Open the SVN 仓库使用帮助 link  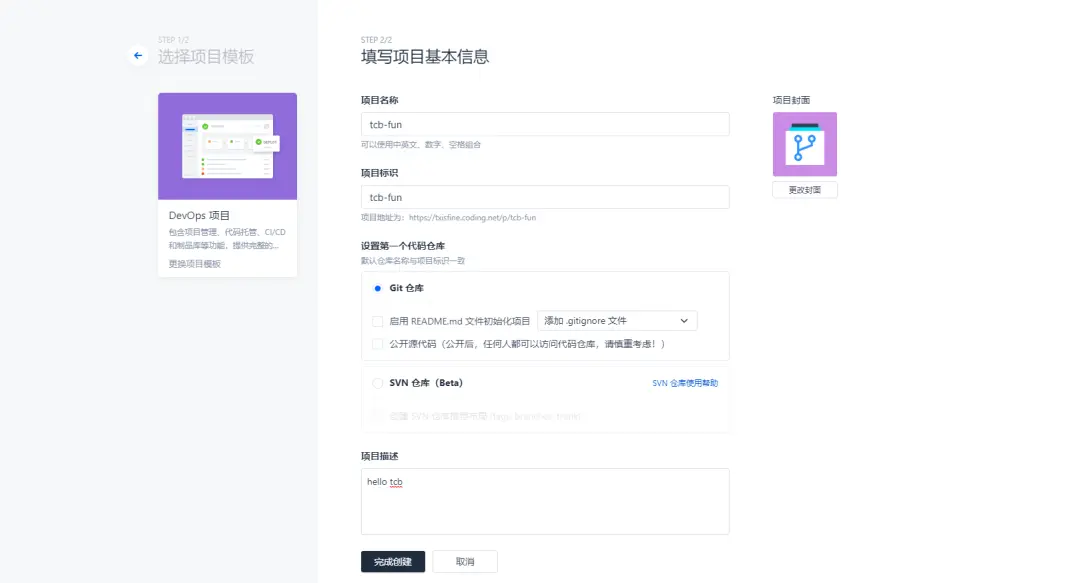(685, 383)
